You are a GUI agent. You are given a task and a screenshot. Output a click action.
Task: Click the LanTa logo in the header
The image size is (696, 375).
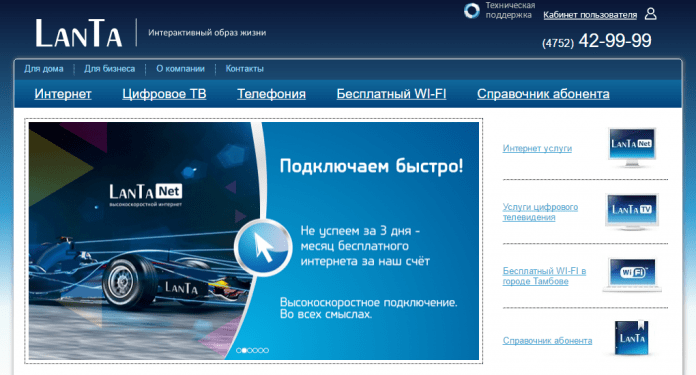click(79, 33)
